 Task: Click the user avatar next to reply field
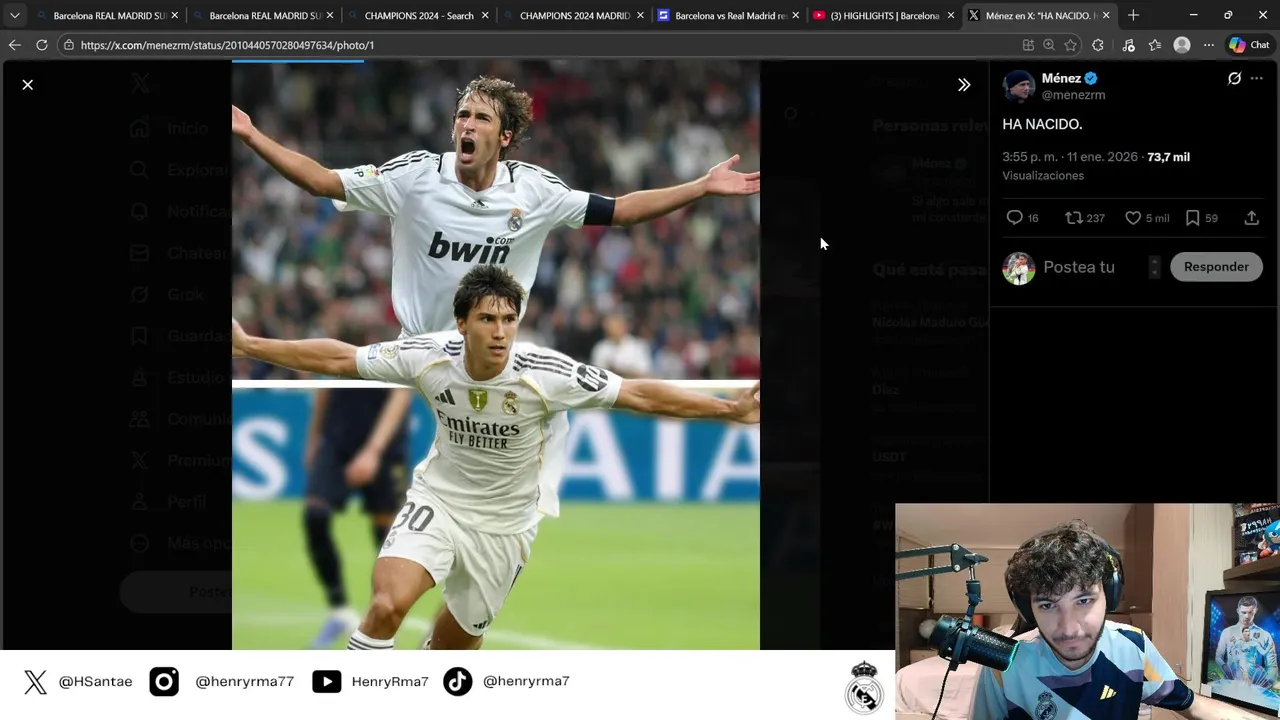tap(1019, 268)
